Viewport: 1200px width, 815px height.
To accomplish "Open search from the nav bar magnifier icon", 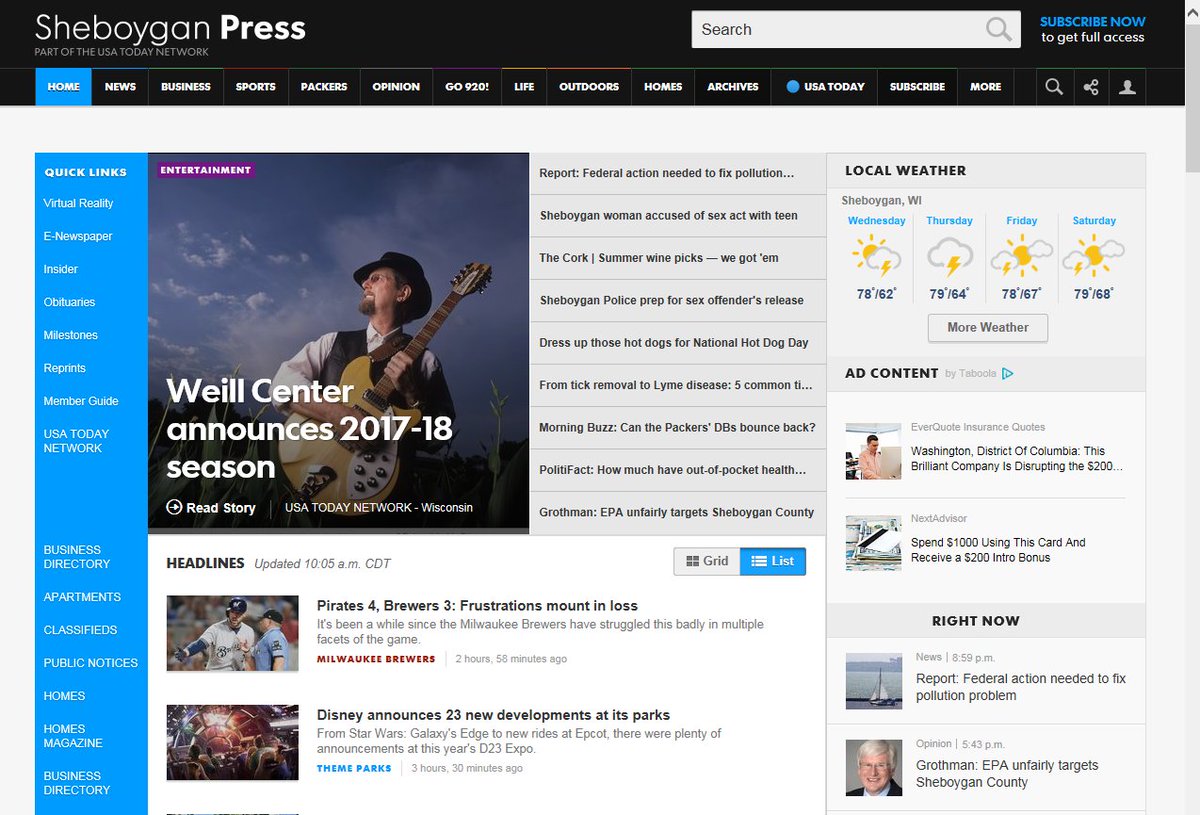I will tap(1054, 87).
